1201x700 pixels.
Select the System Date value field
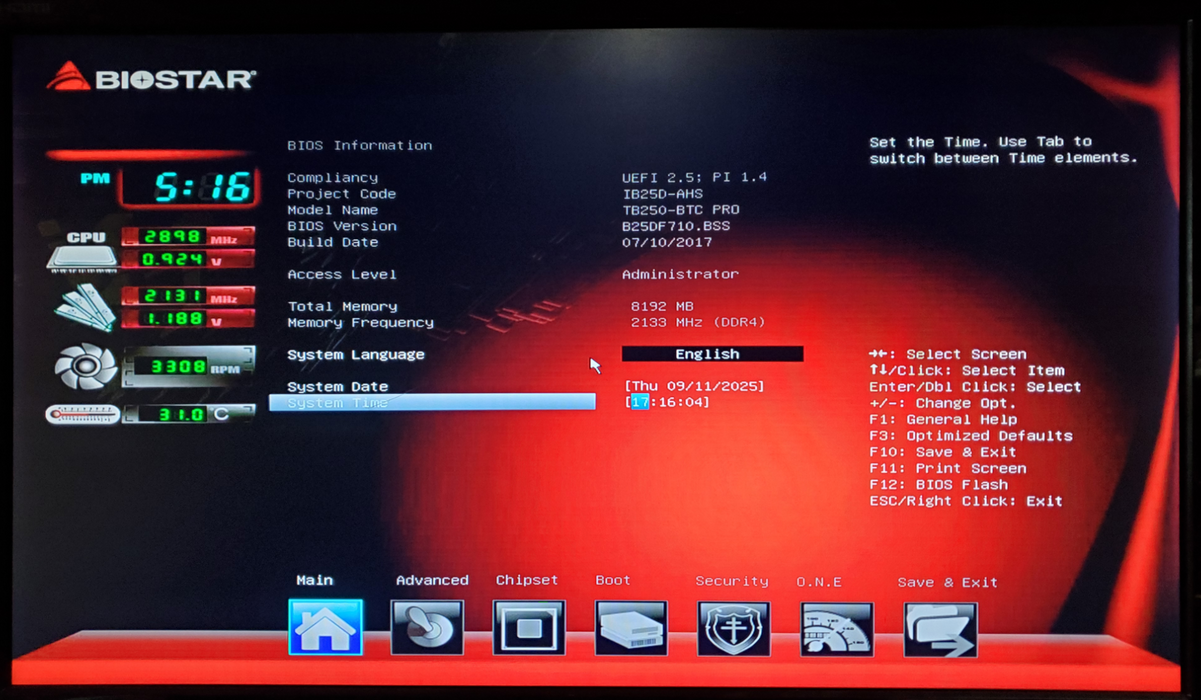pos(694,386)
